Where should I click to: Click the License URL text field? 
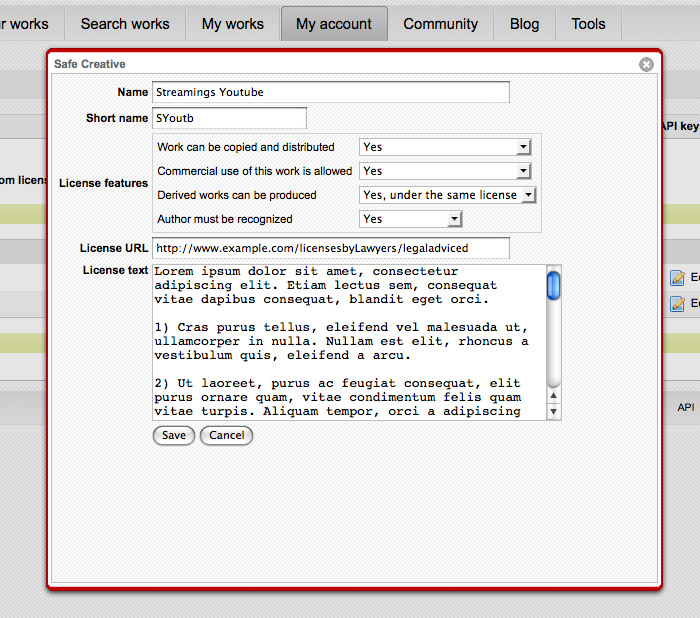(330, 248)
